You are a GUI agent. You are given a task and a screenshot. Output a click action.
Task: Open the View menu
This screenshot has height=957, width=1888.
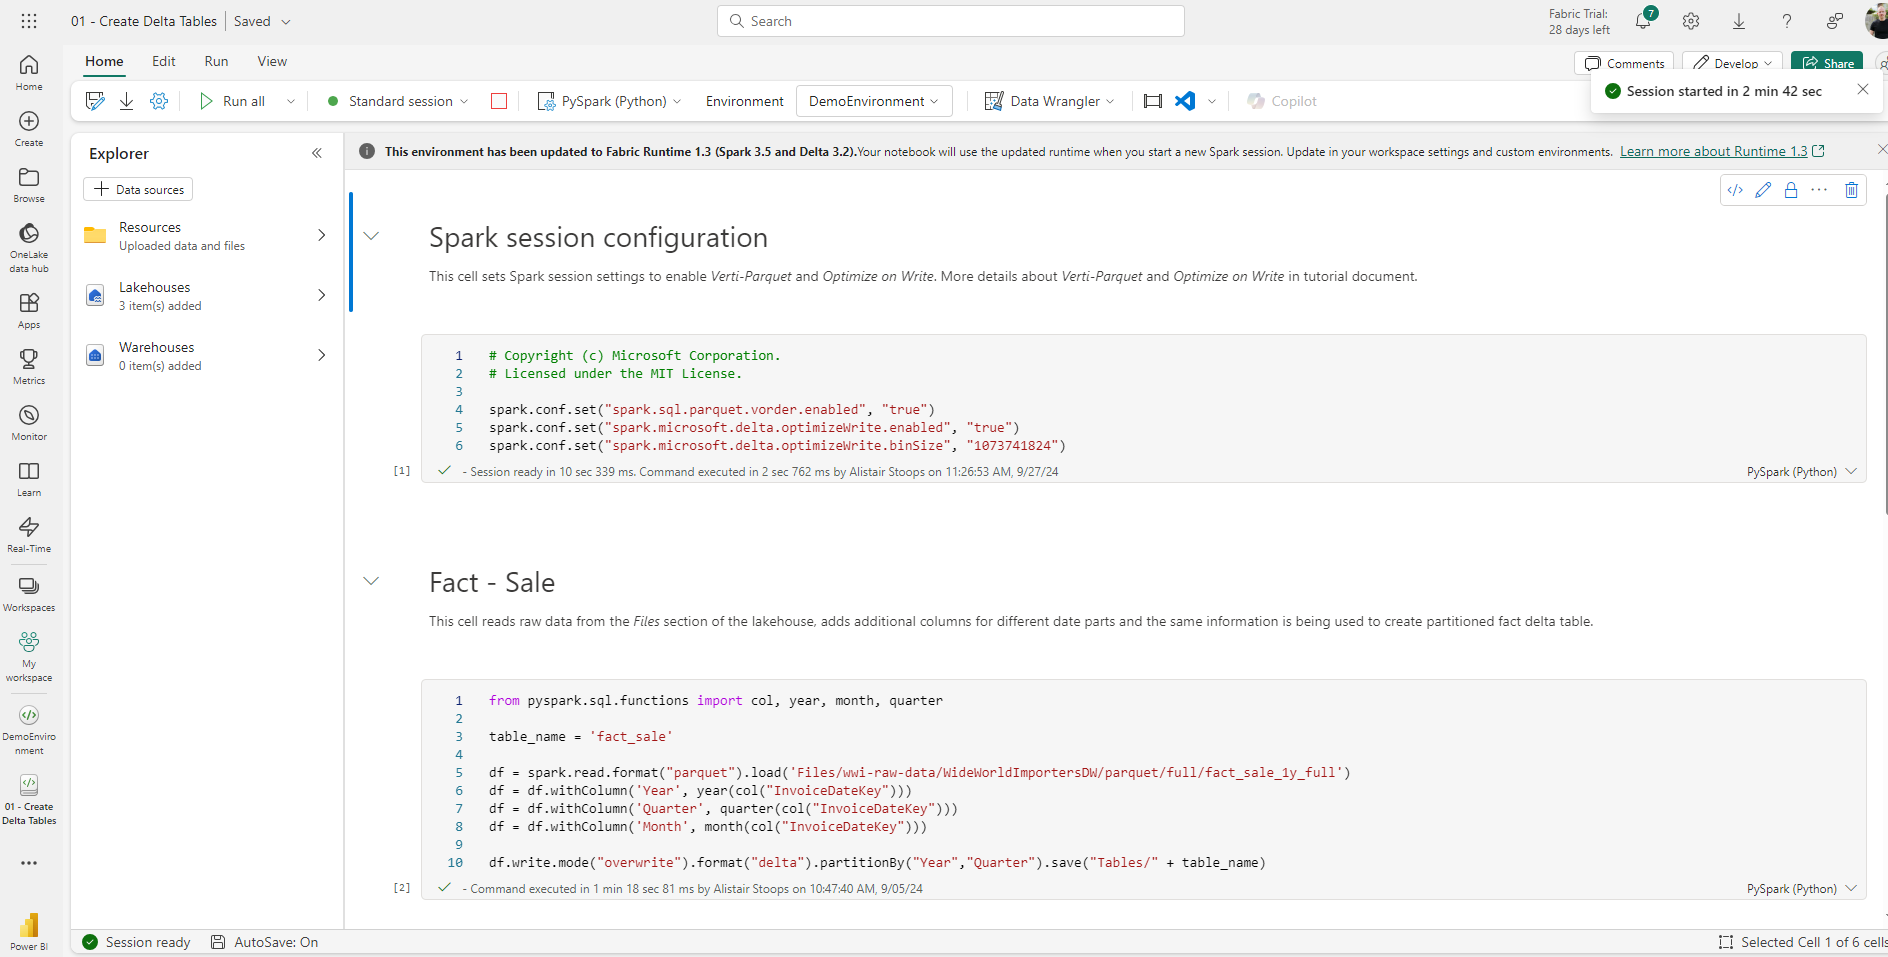click(271, 61)
